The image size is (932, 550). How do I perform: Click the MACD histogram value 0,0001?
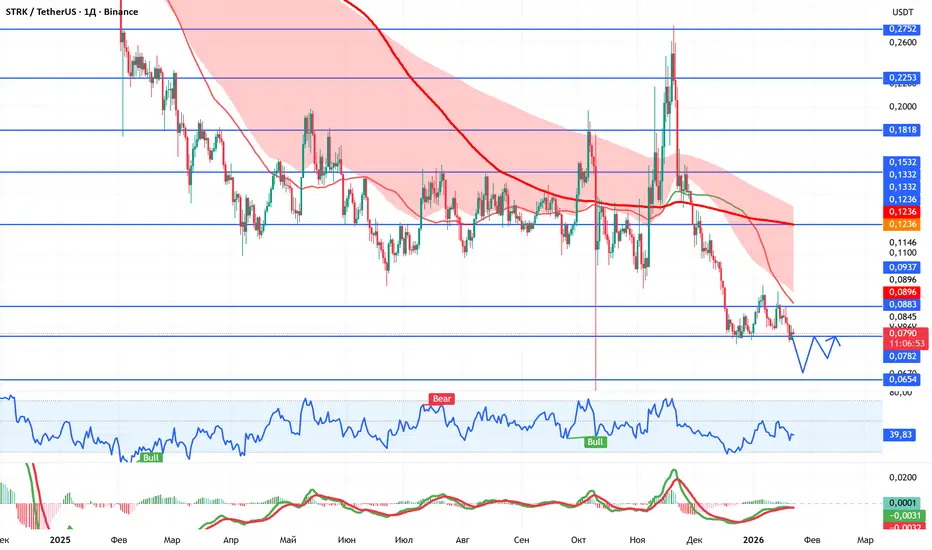[902, 503]
